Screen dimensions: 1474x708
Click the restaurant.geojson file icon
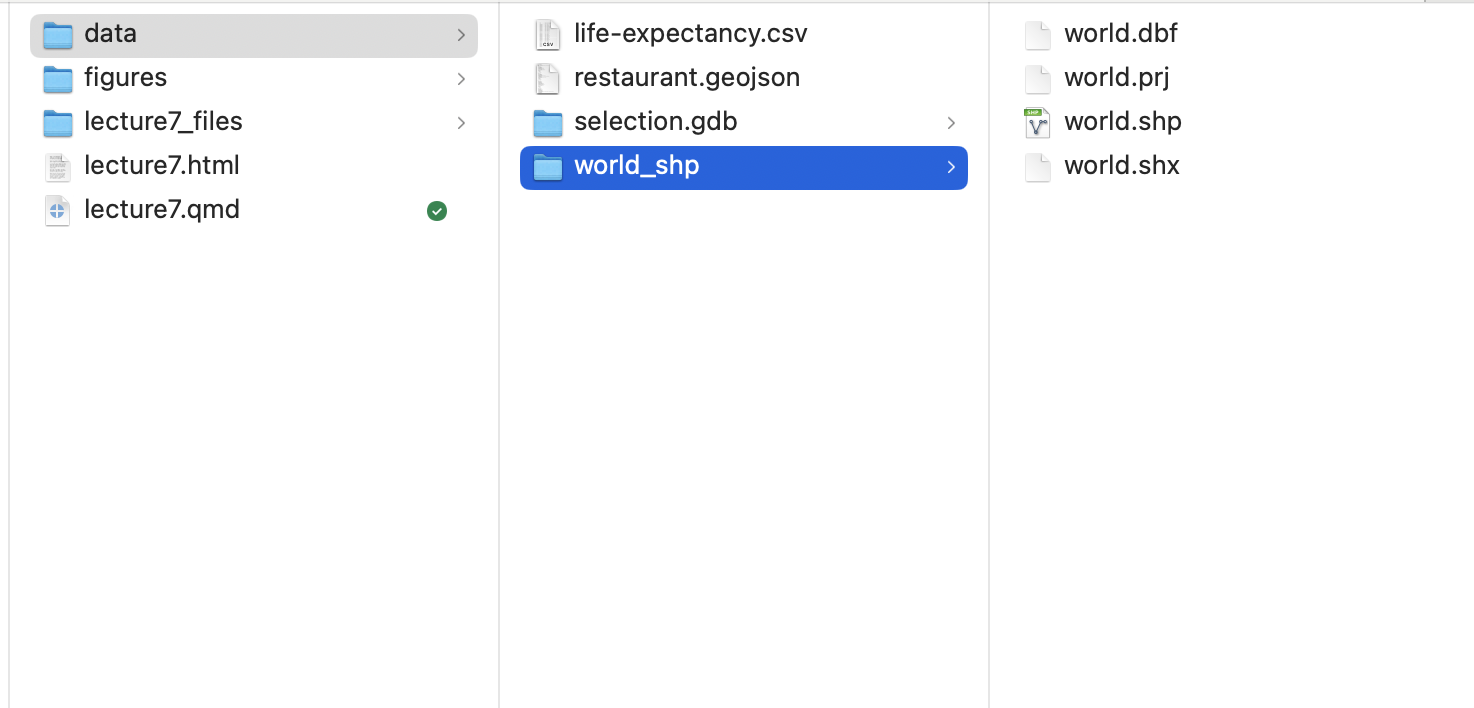pos(547,78)
